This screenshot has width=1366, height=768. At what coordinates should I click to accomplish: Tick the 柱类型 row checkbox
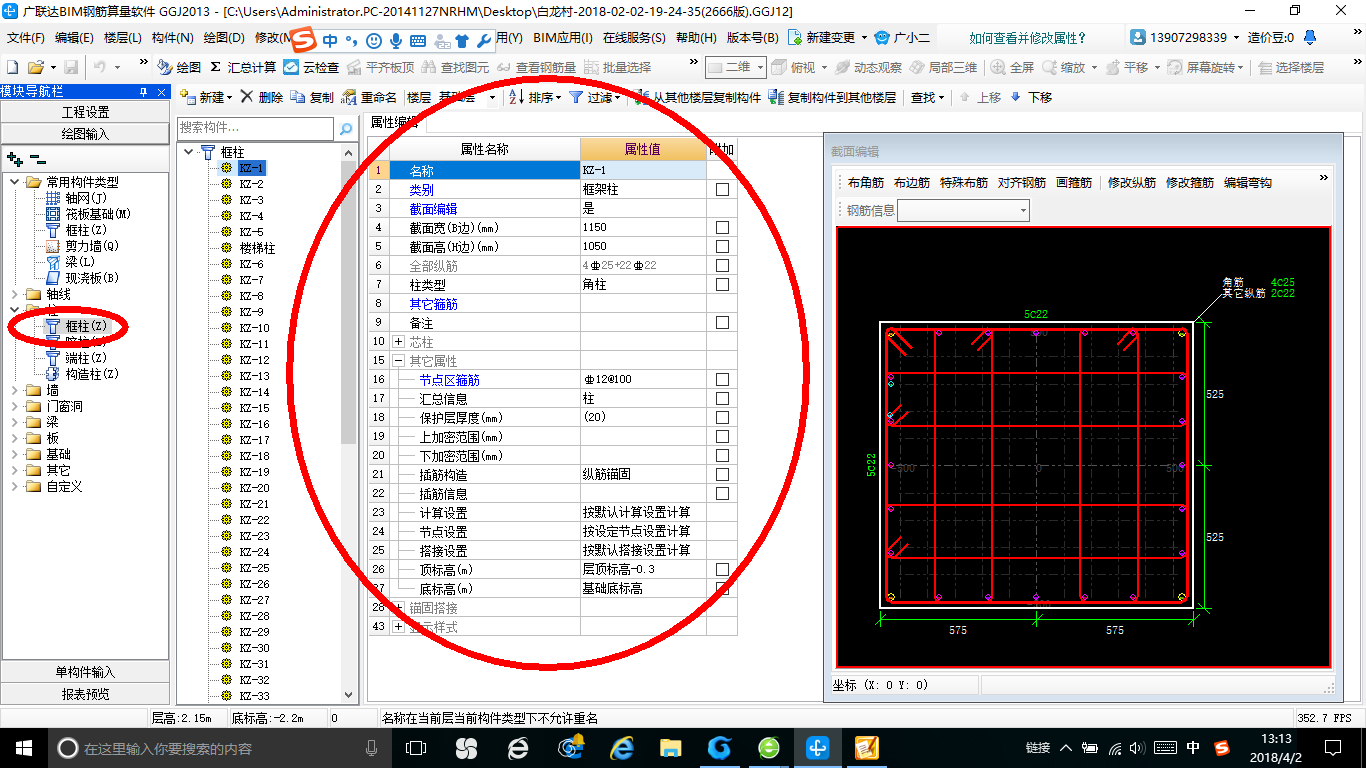tap(722, 285)
